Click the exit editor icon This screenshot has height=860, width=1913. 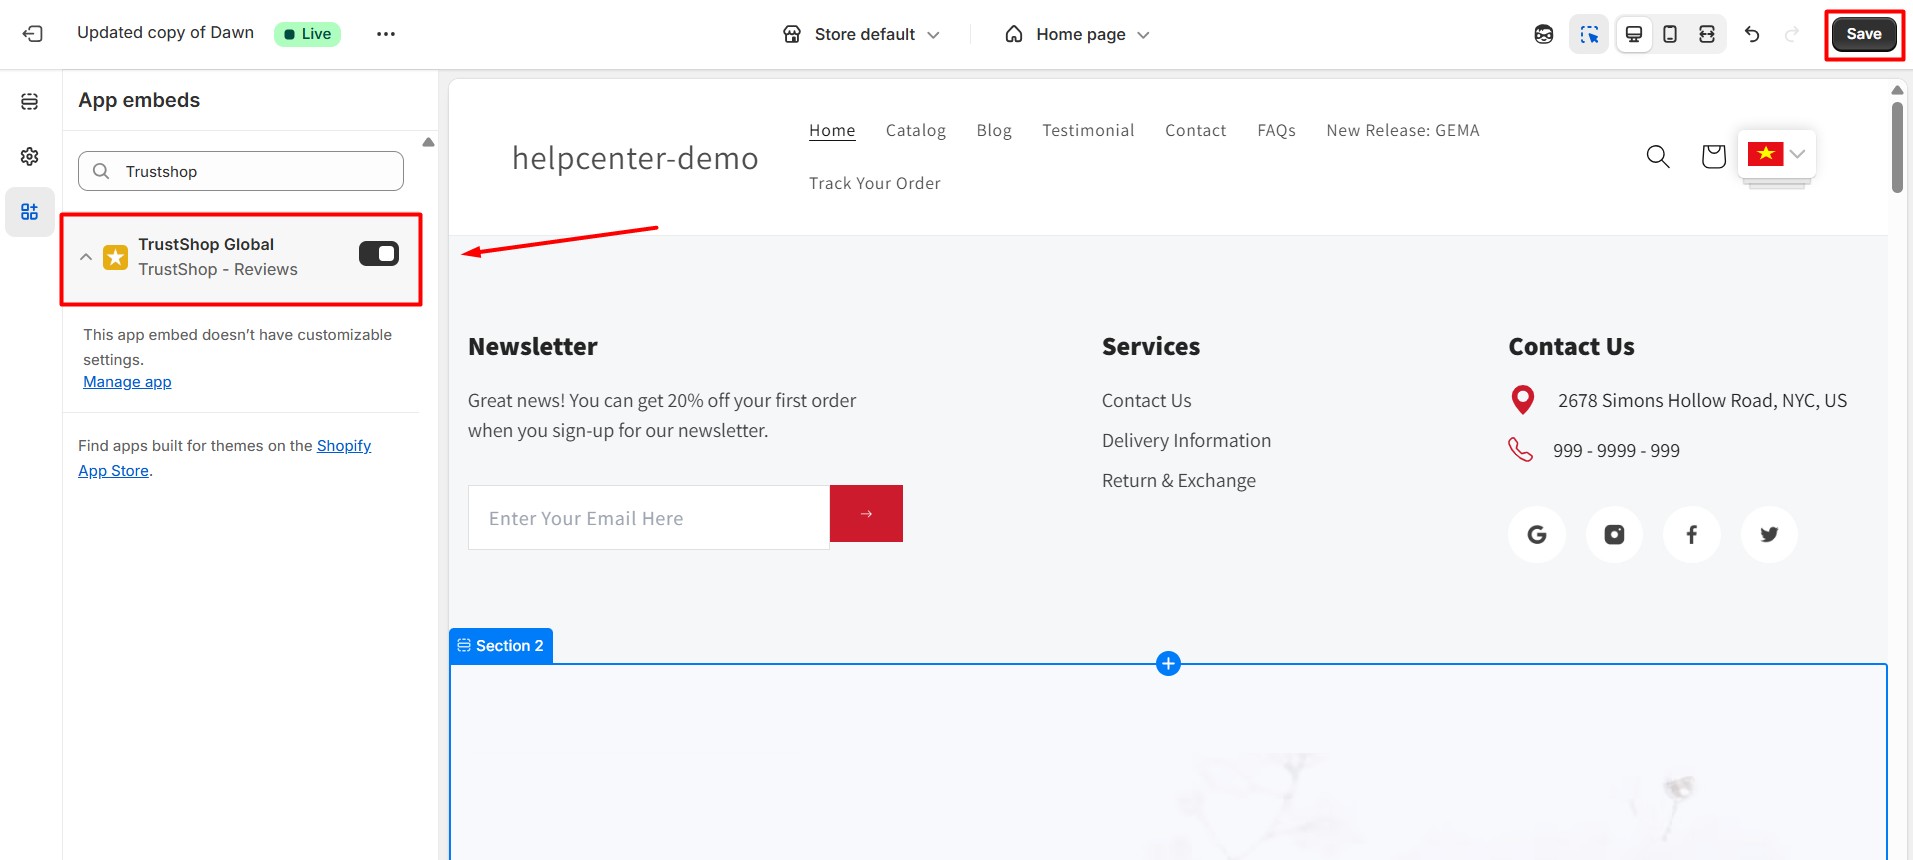(33, 34)
